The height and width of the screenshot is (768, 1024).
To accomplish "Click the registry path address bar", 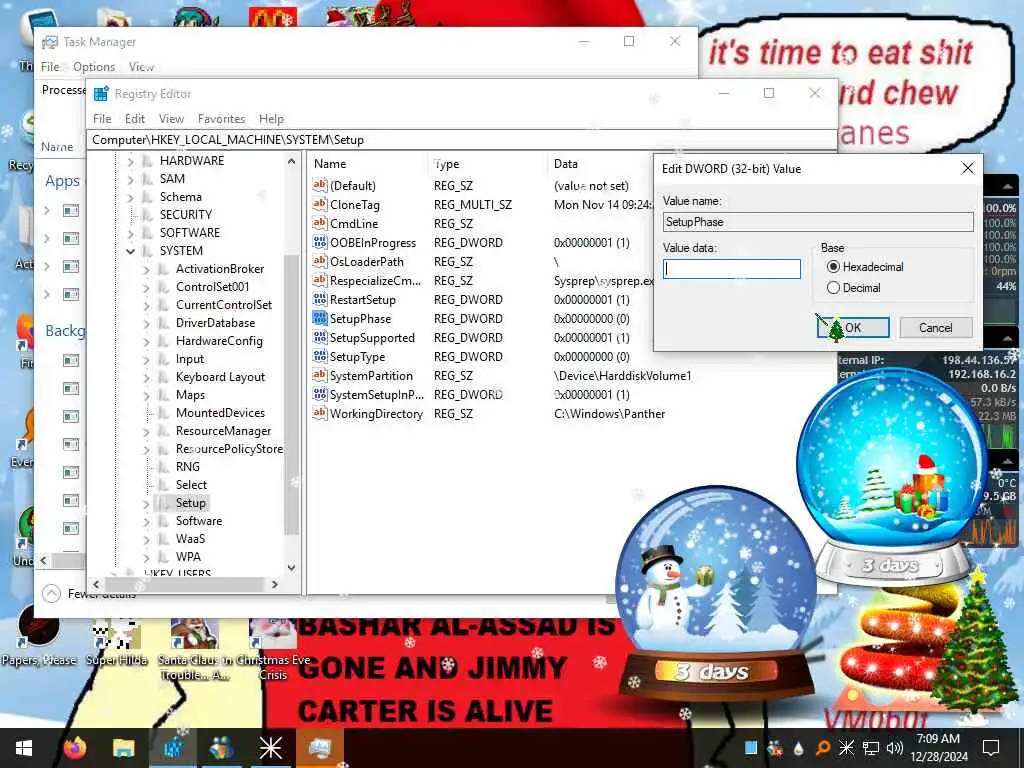I will pos(462,140).
